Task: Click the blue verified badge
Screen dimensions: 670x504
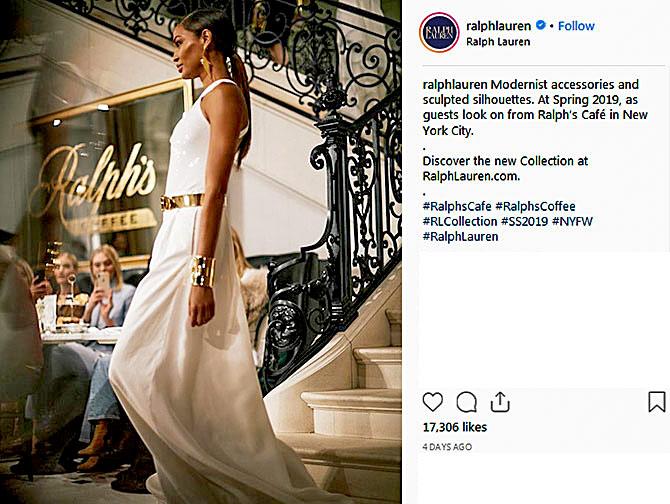Action: point(541,25)
